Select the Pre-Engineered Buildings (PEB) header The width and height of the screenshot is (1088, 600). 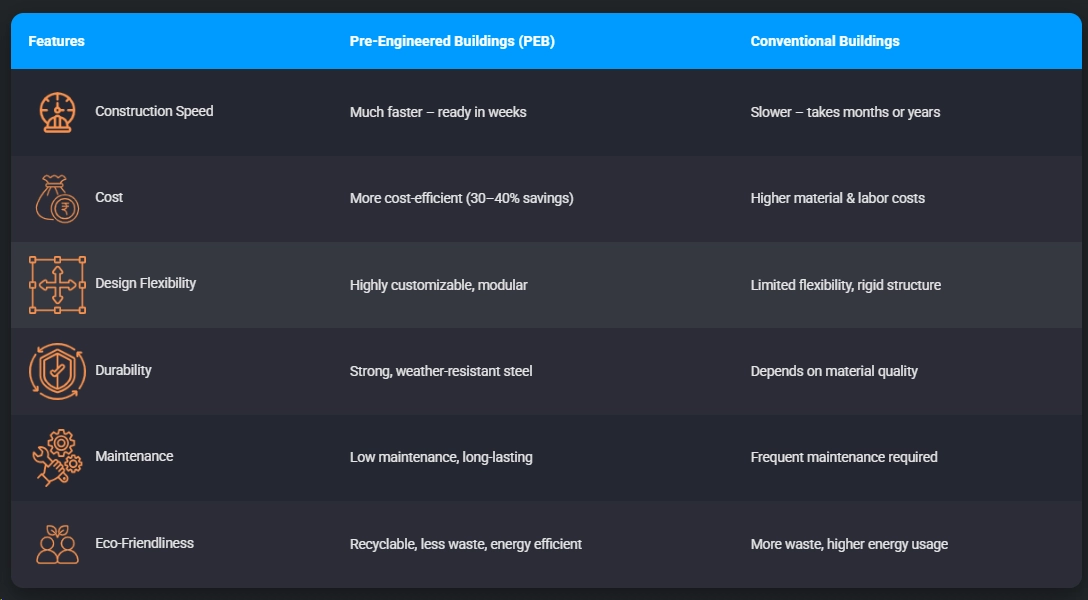point(452,41)
